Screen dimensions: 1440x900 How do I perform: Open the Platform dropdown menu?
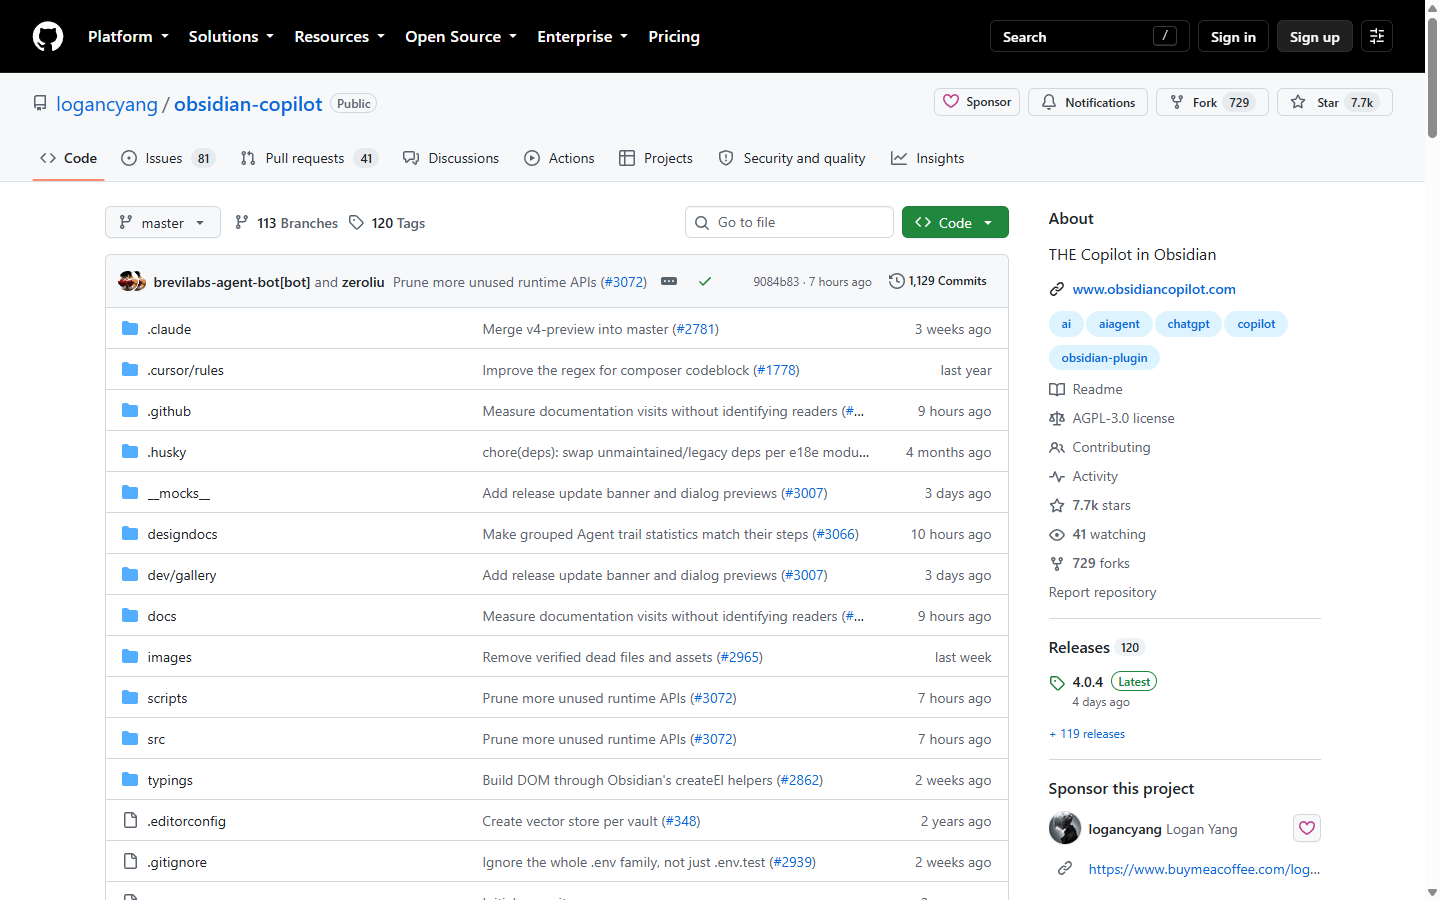128,36
